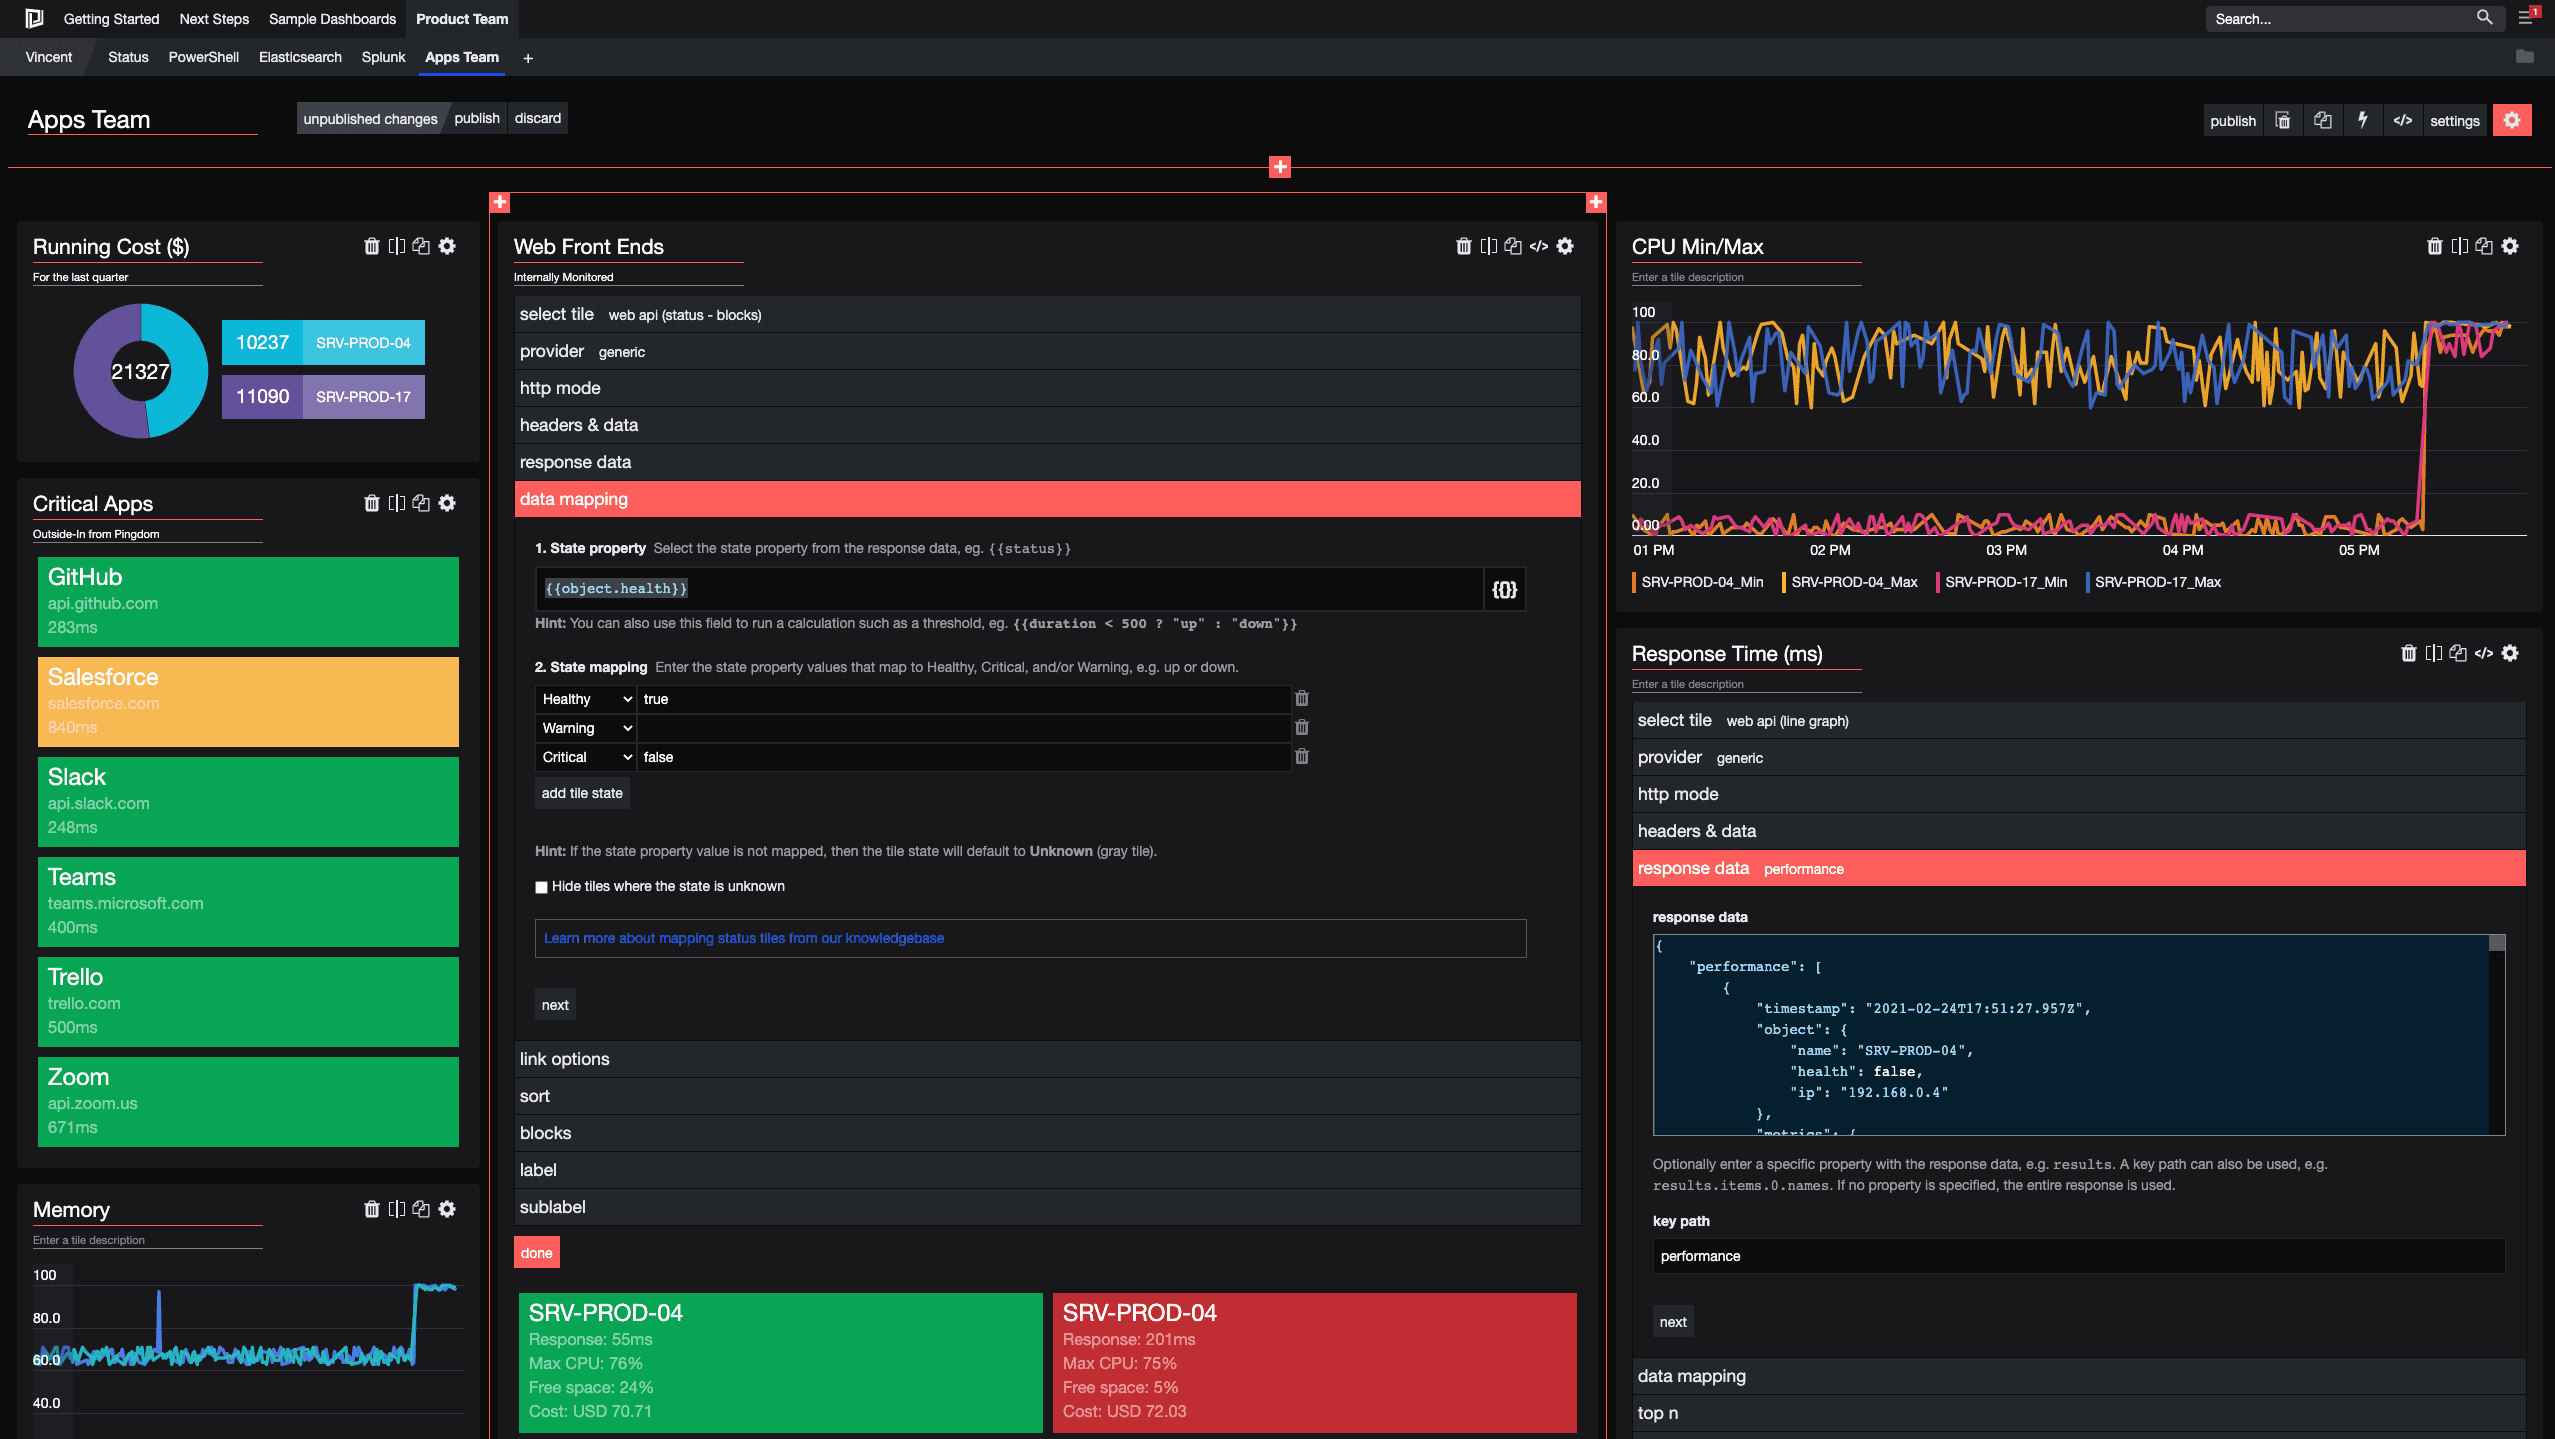Remove the Warning state mapping row
The height and width of the screenshot is (1439, 2555).
1302,727
